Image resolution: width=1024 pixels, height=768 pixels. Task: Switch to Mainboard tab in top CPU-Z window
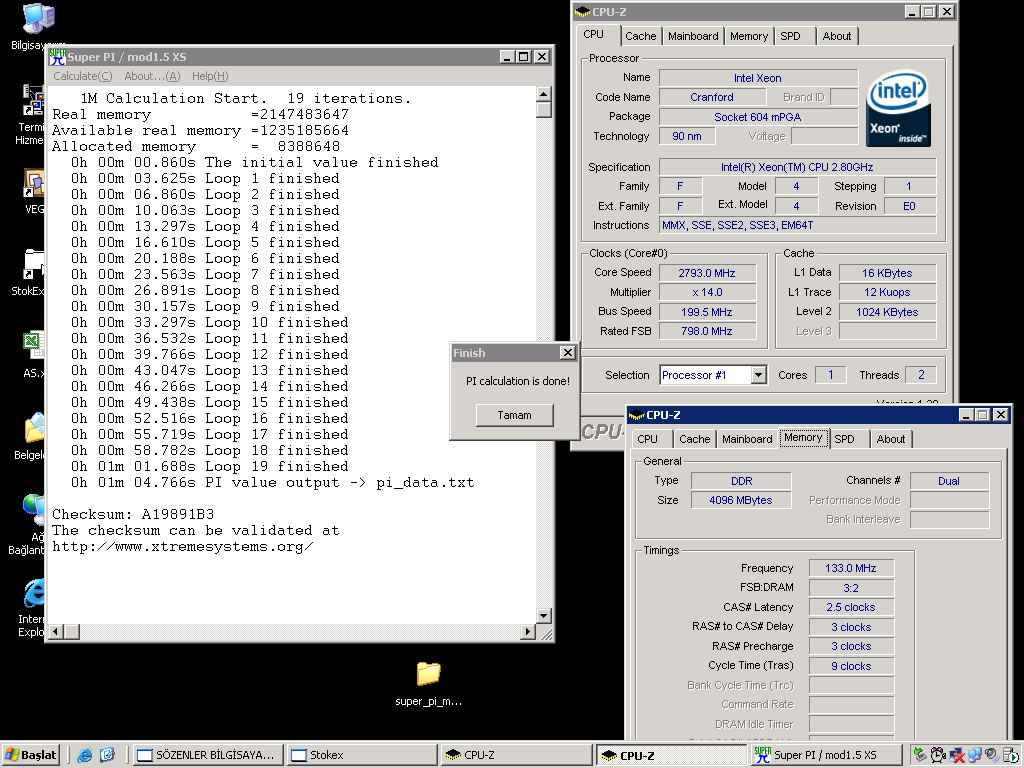click(693, 36)
